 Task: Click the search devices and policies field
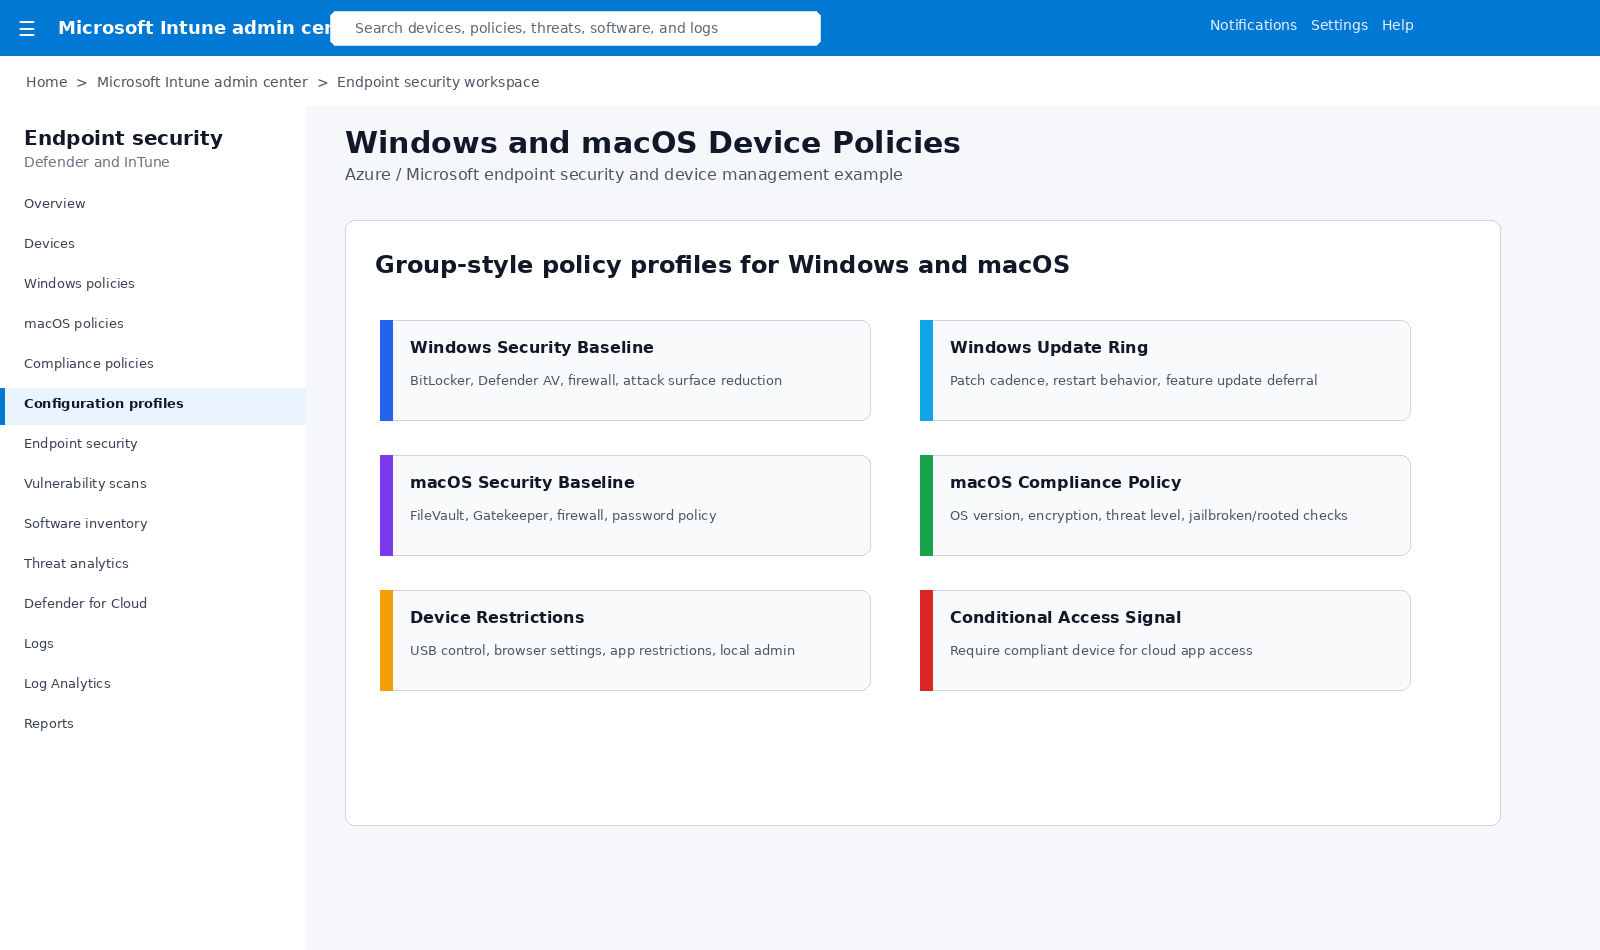pos(575,28)
